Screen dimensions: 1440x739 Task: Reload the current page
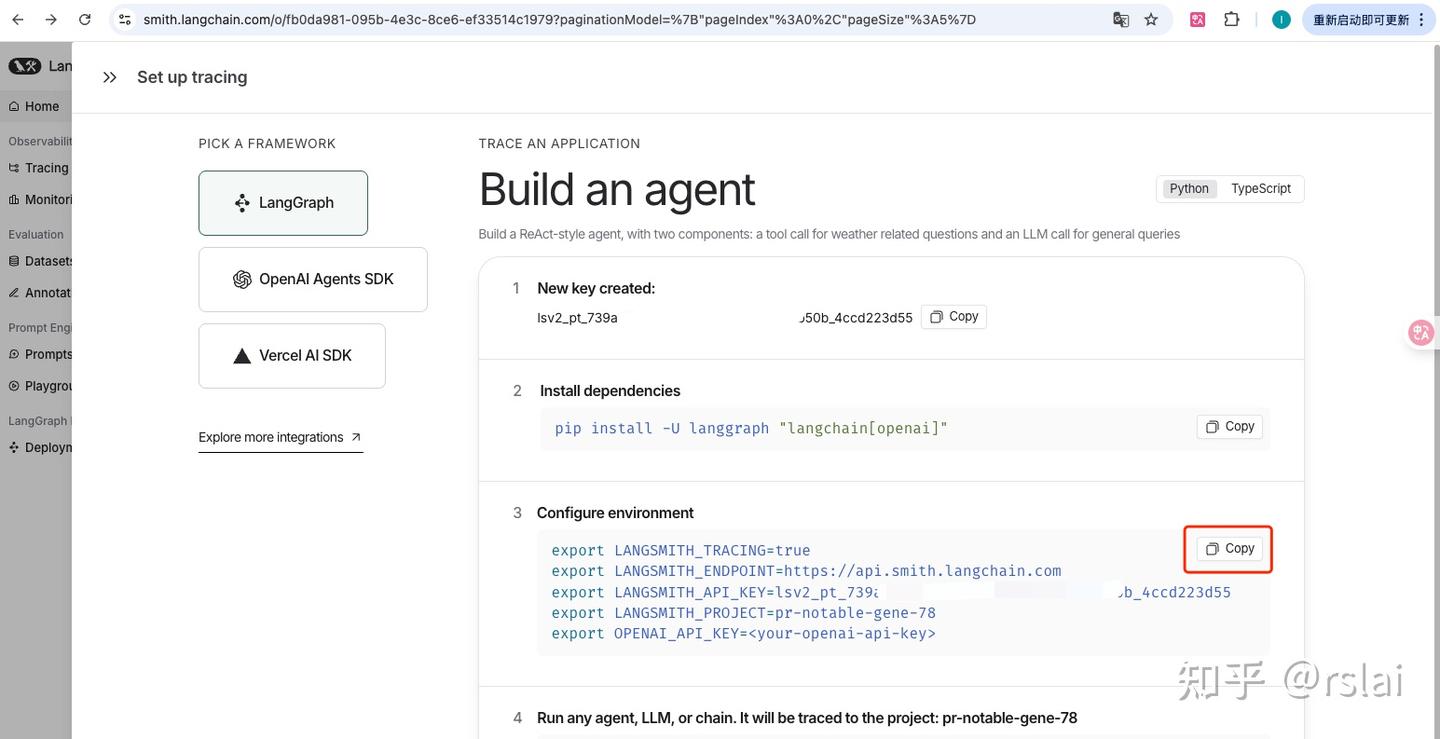[x=85, y=19]
